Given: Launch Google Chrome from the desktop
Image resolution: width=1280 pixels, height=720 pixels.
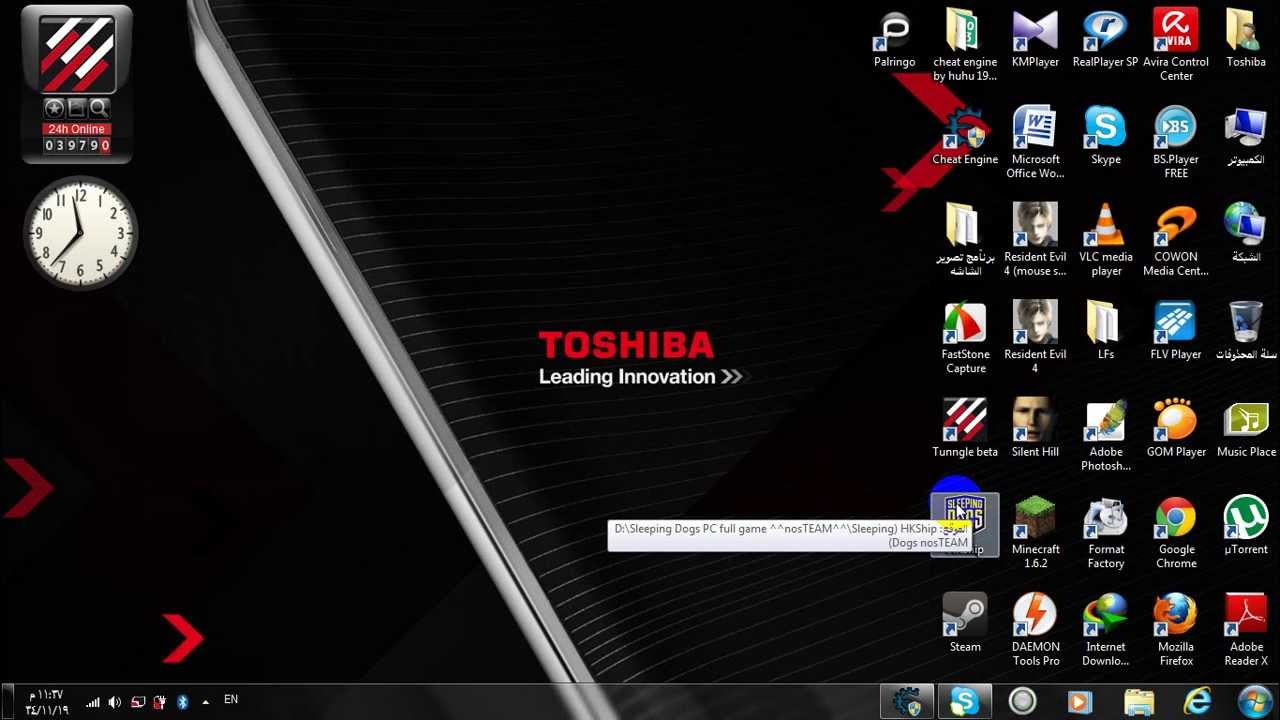Looking at the screenshot, I should coord(1176,532).
